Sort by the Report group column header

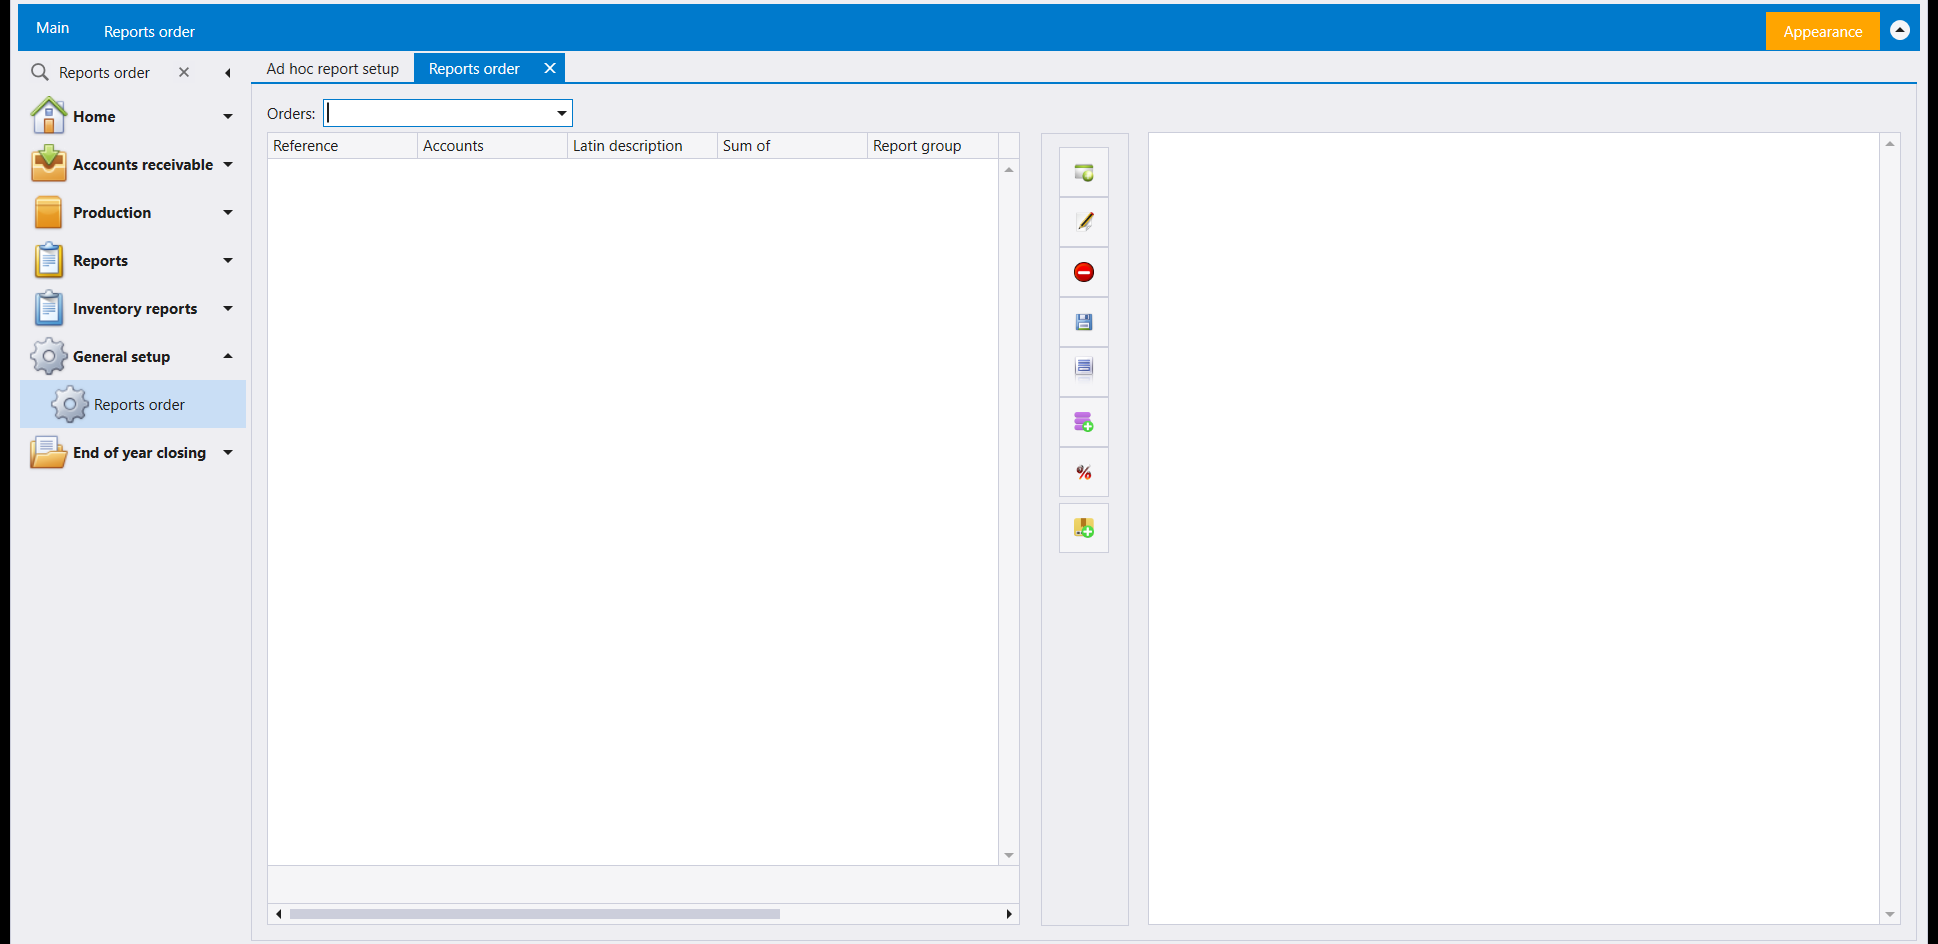[x=932, y=145]
